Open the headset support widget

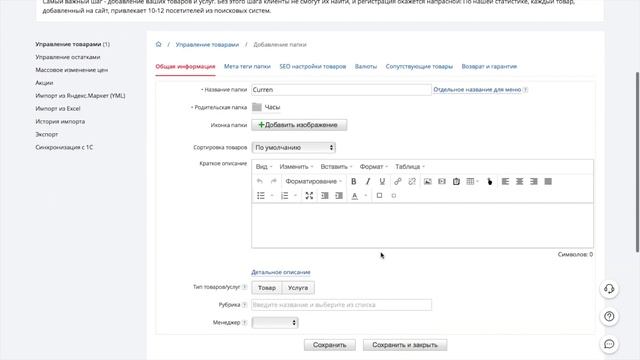pos(609,289)
